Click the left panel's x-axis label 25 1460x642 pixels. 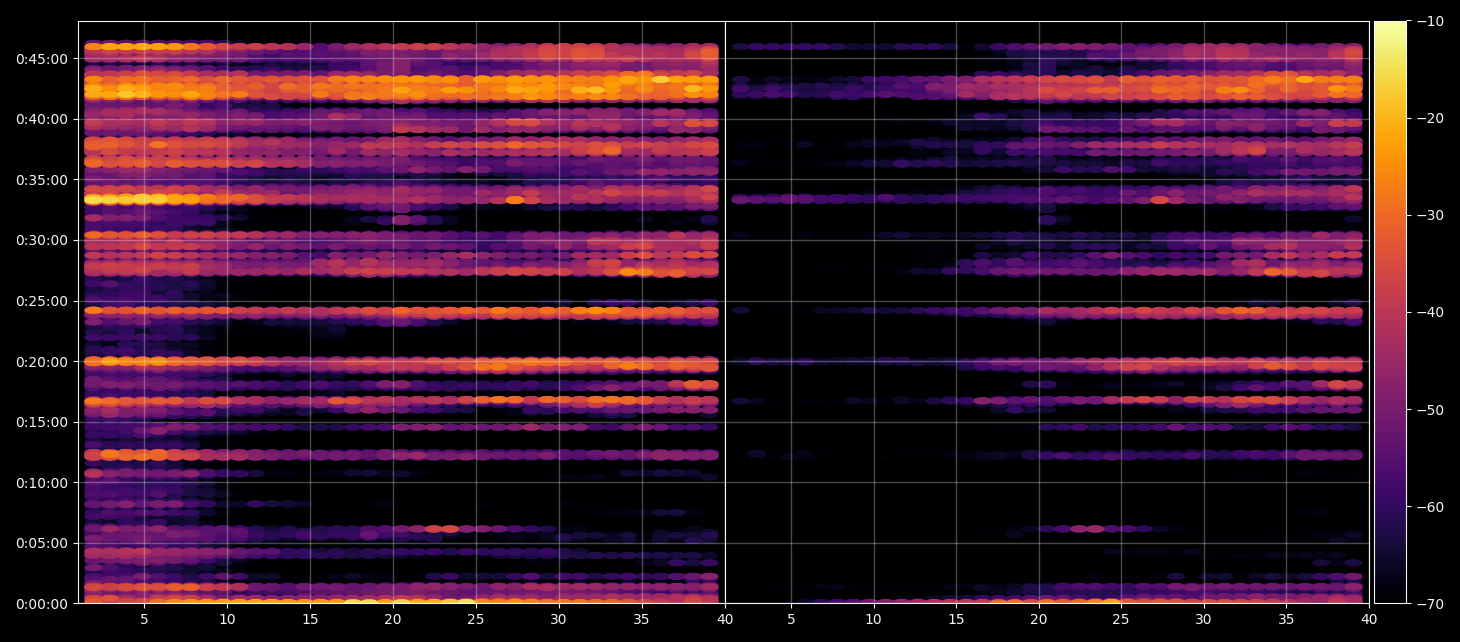[x=476, y=620]
